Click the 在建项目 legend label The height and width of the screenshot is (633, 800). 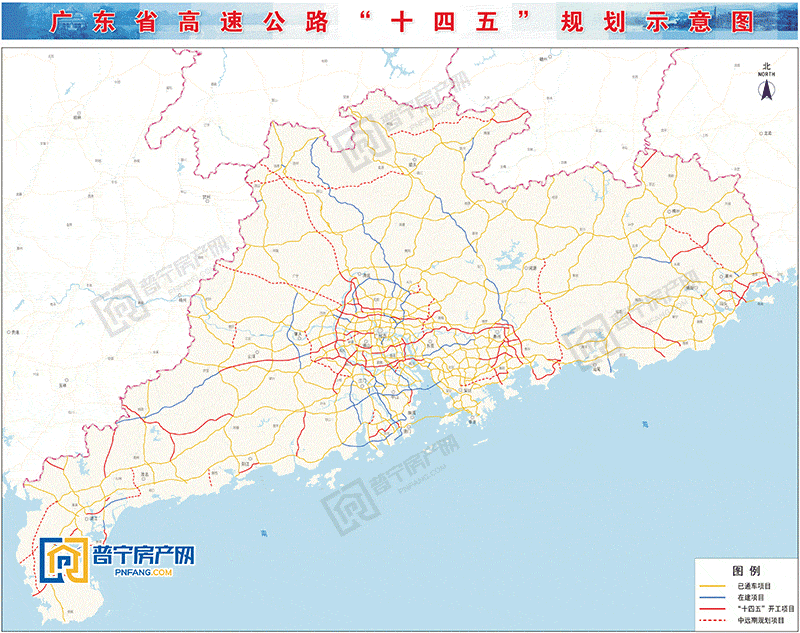click(751, 596)
